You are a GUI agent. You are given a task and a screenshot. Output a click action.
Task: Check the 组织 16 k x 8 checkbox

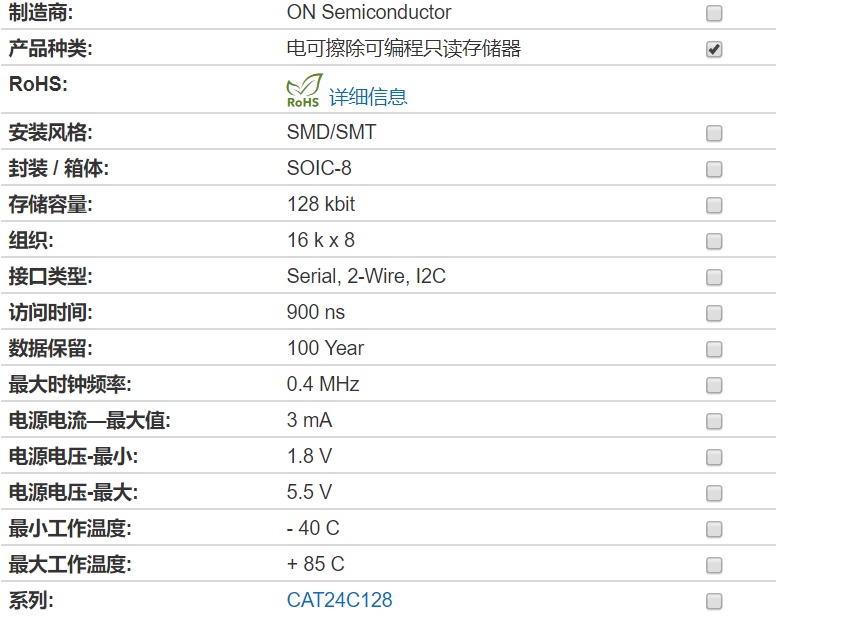pos(714,241)
